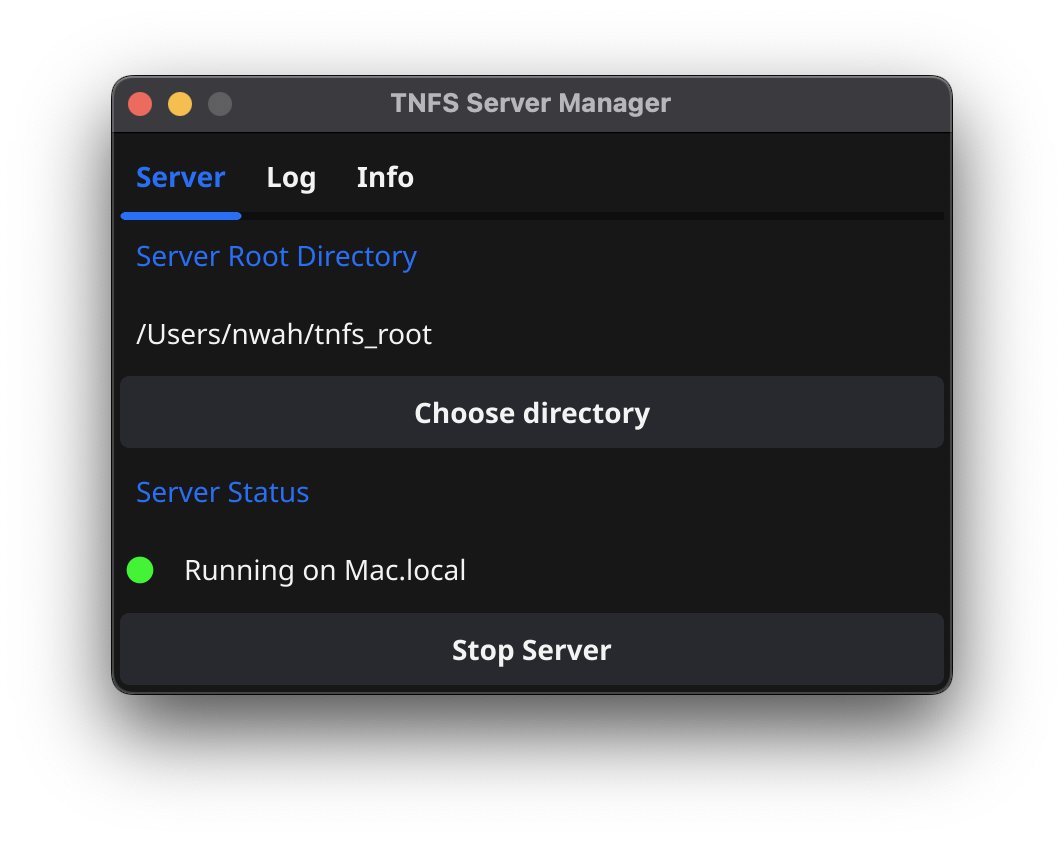
Task: Click the green server status indicator
Action: click(140, 570)
